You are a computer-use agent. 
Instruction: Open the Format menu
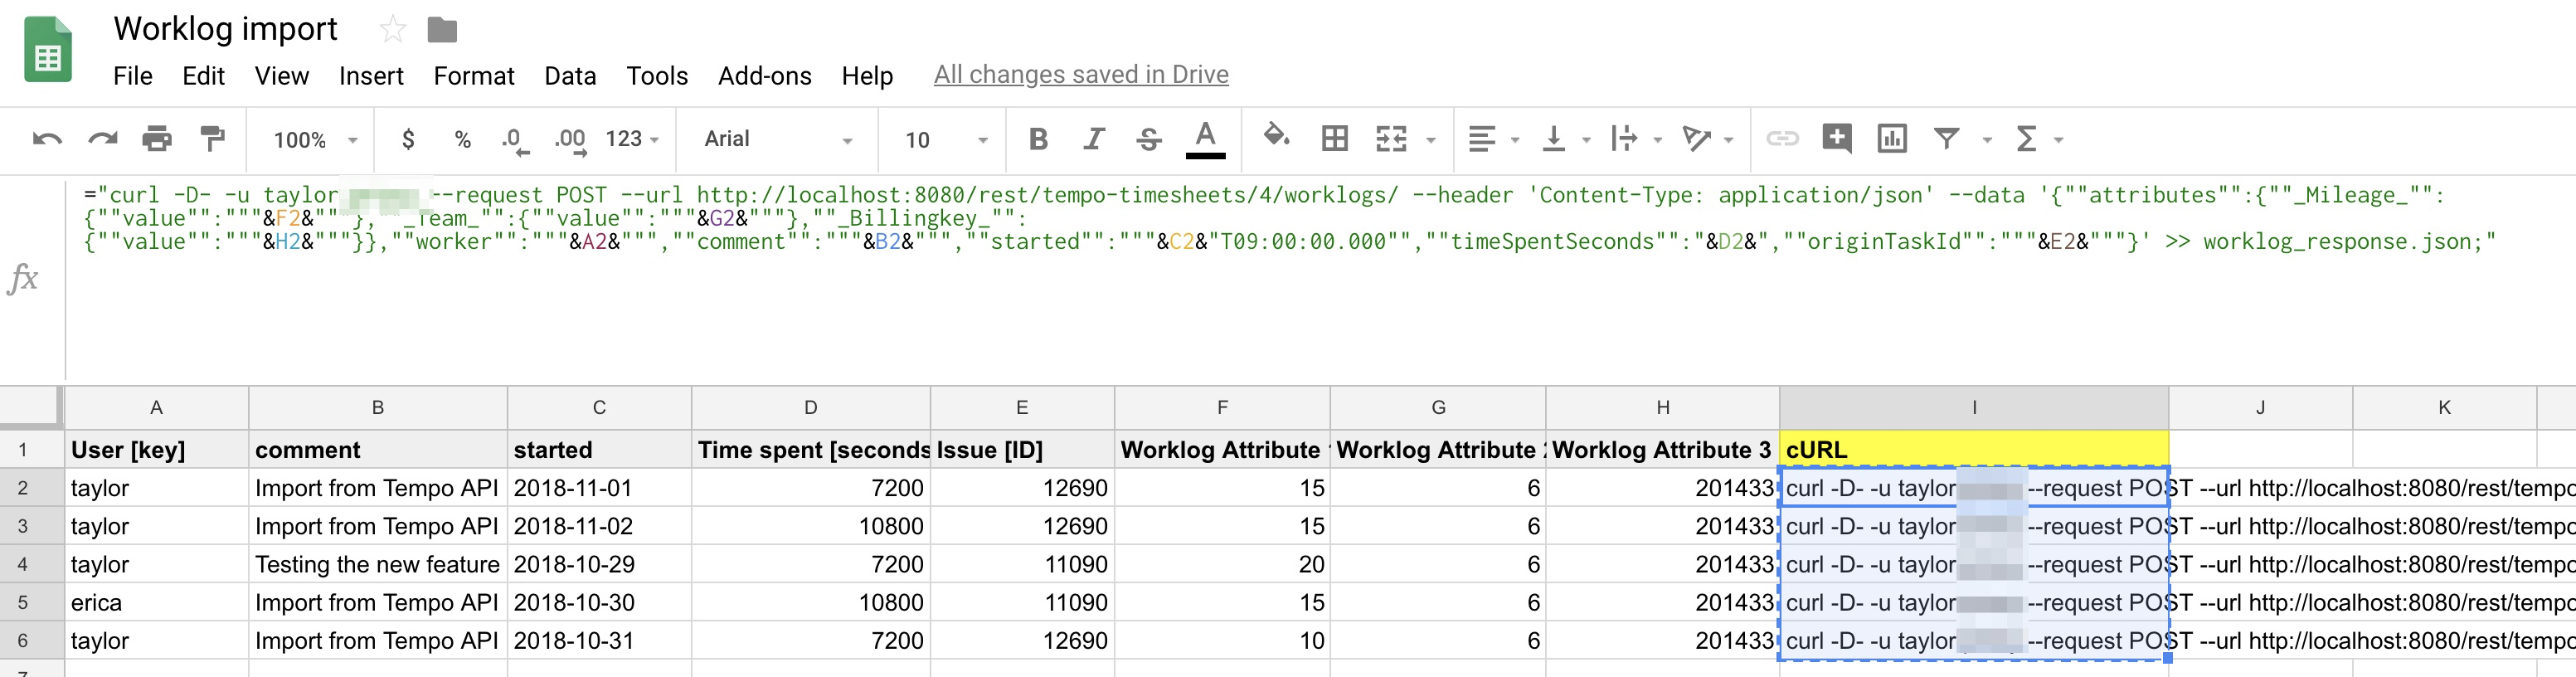(473, 76)
